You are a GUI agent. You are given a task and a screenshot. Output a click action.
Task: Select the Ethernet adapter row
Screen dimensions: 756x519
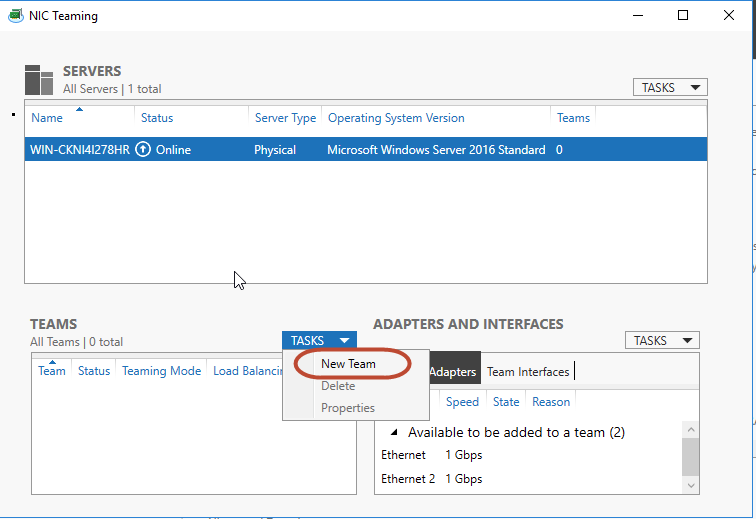[x=528, y=455]
